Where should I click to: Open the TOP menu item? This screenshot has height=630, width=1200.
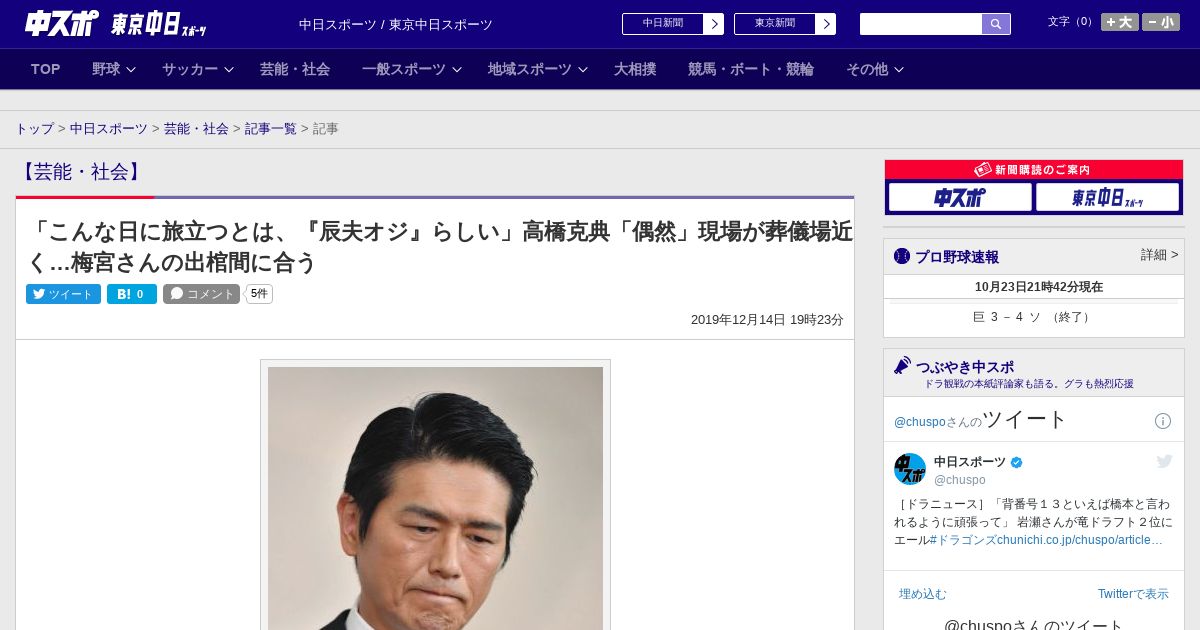tap(45, 69)
